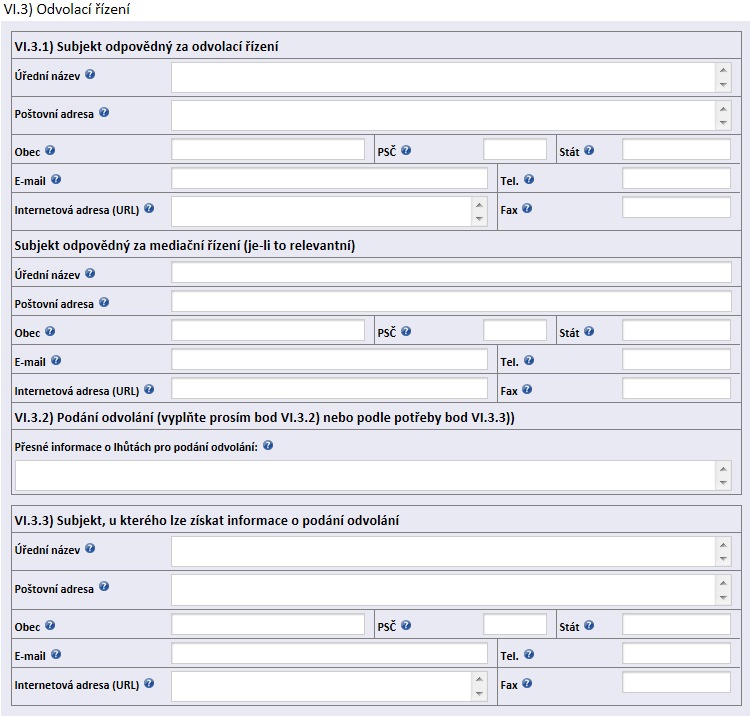Show help for PSČ in mediation section
This screenshot has width=750, height=716.
(406, 331)
